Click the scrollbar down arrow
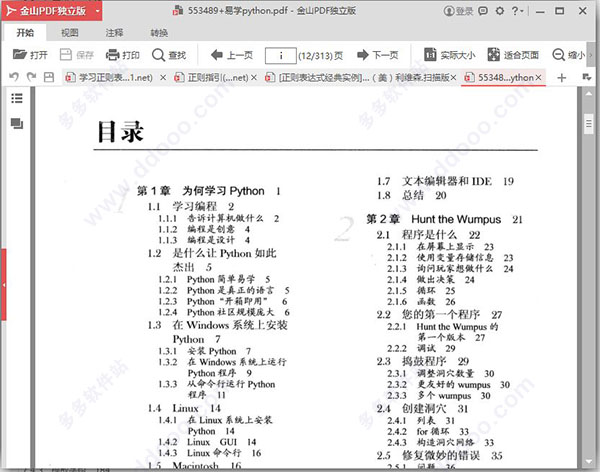Image resolution: width=600 pixels, height=472 pixels. point(589,462)
